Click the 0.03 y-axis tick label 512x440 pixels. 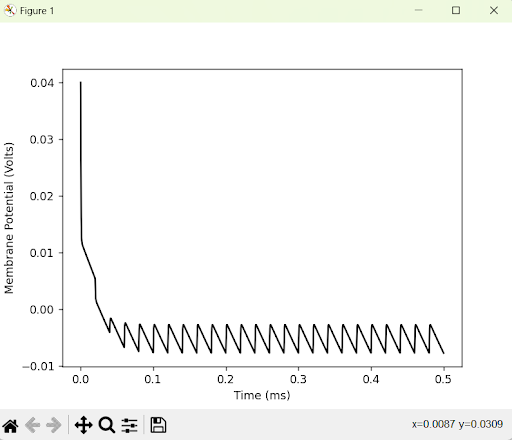point(42,139)
